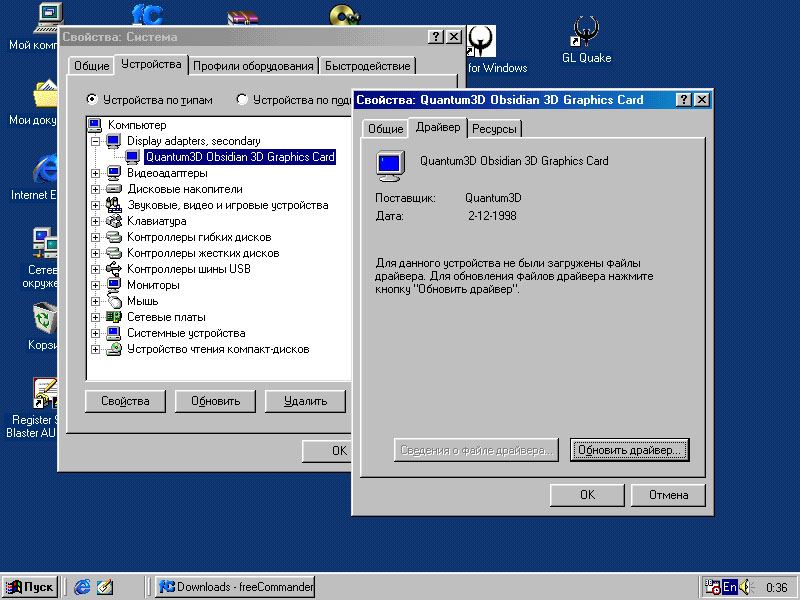Open the Мой компьютер desktop icon
This screenshot has width=800, height=600.
(49, 18)
